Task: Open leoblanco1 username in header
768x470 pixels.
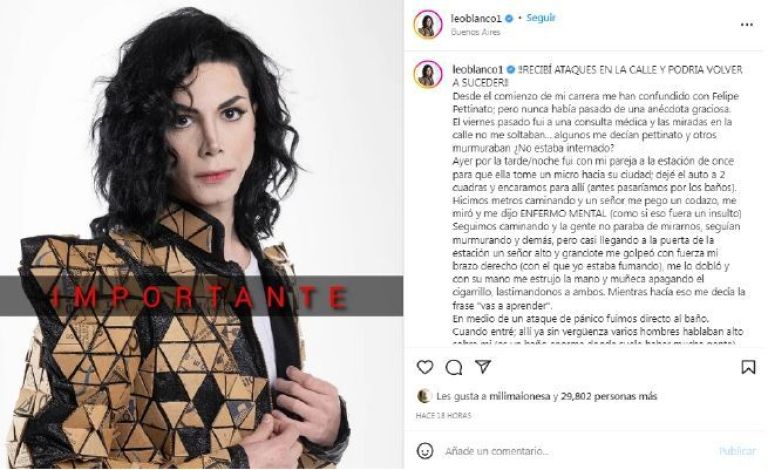Action: 477,19
